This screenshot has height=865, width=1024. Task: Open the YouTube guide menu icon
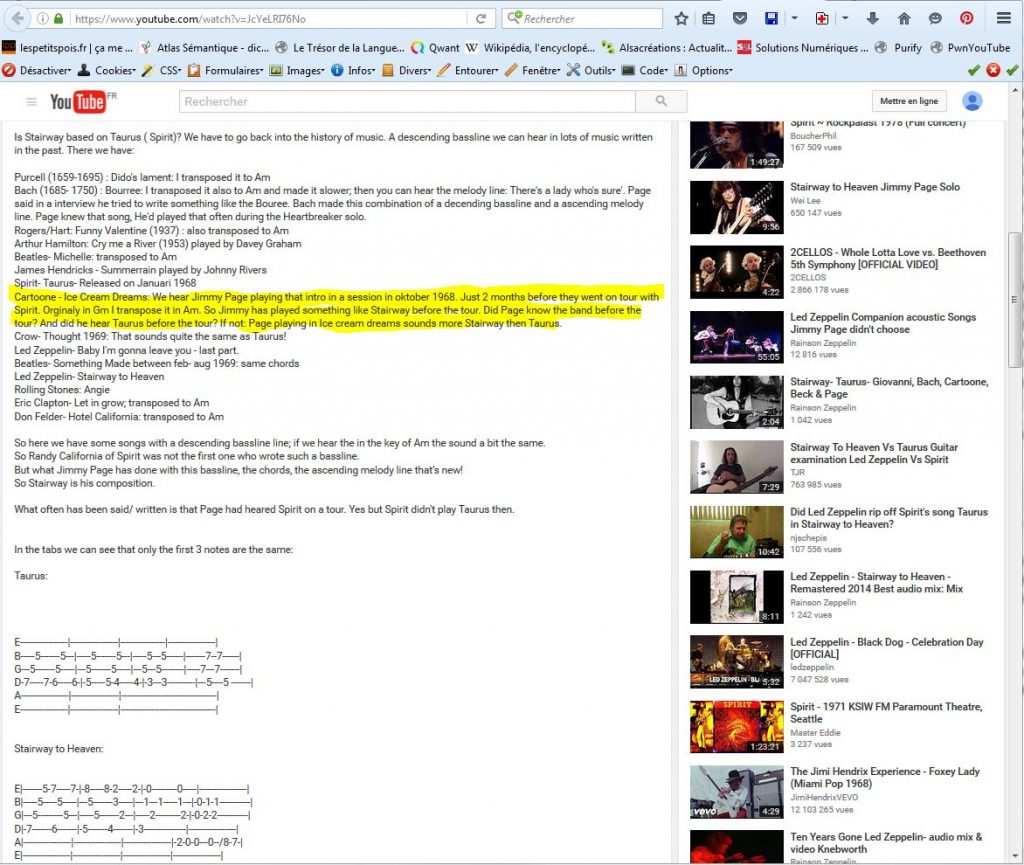click(x=31, y=101)
